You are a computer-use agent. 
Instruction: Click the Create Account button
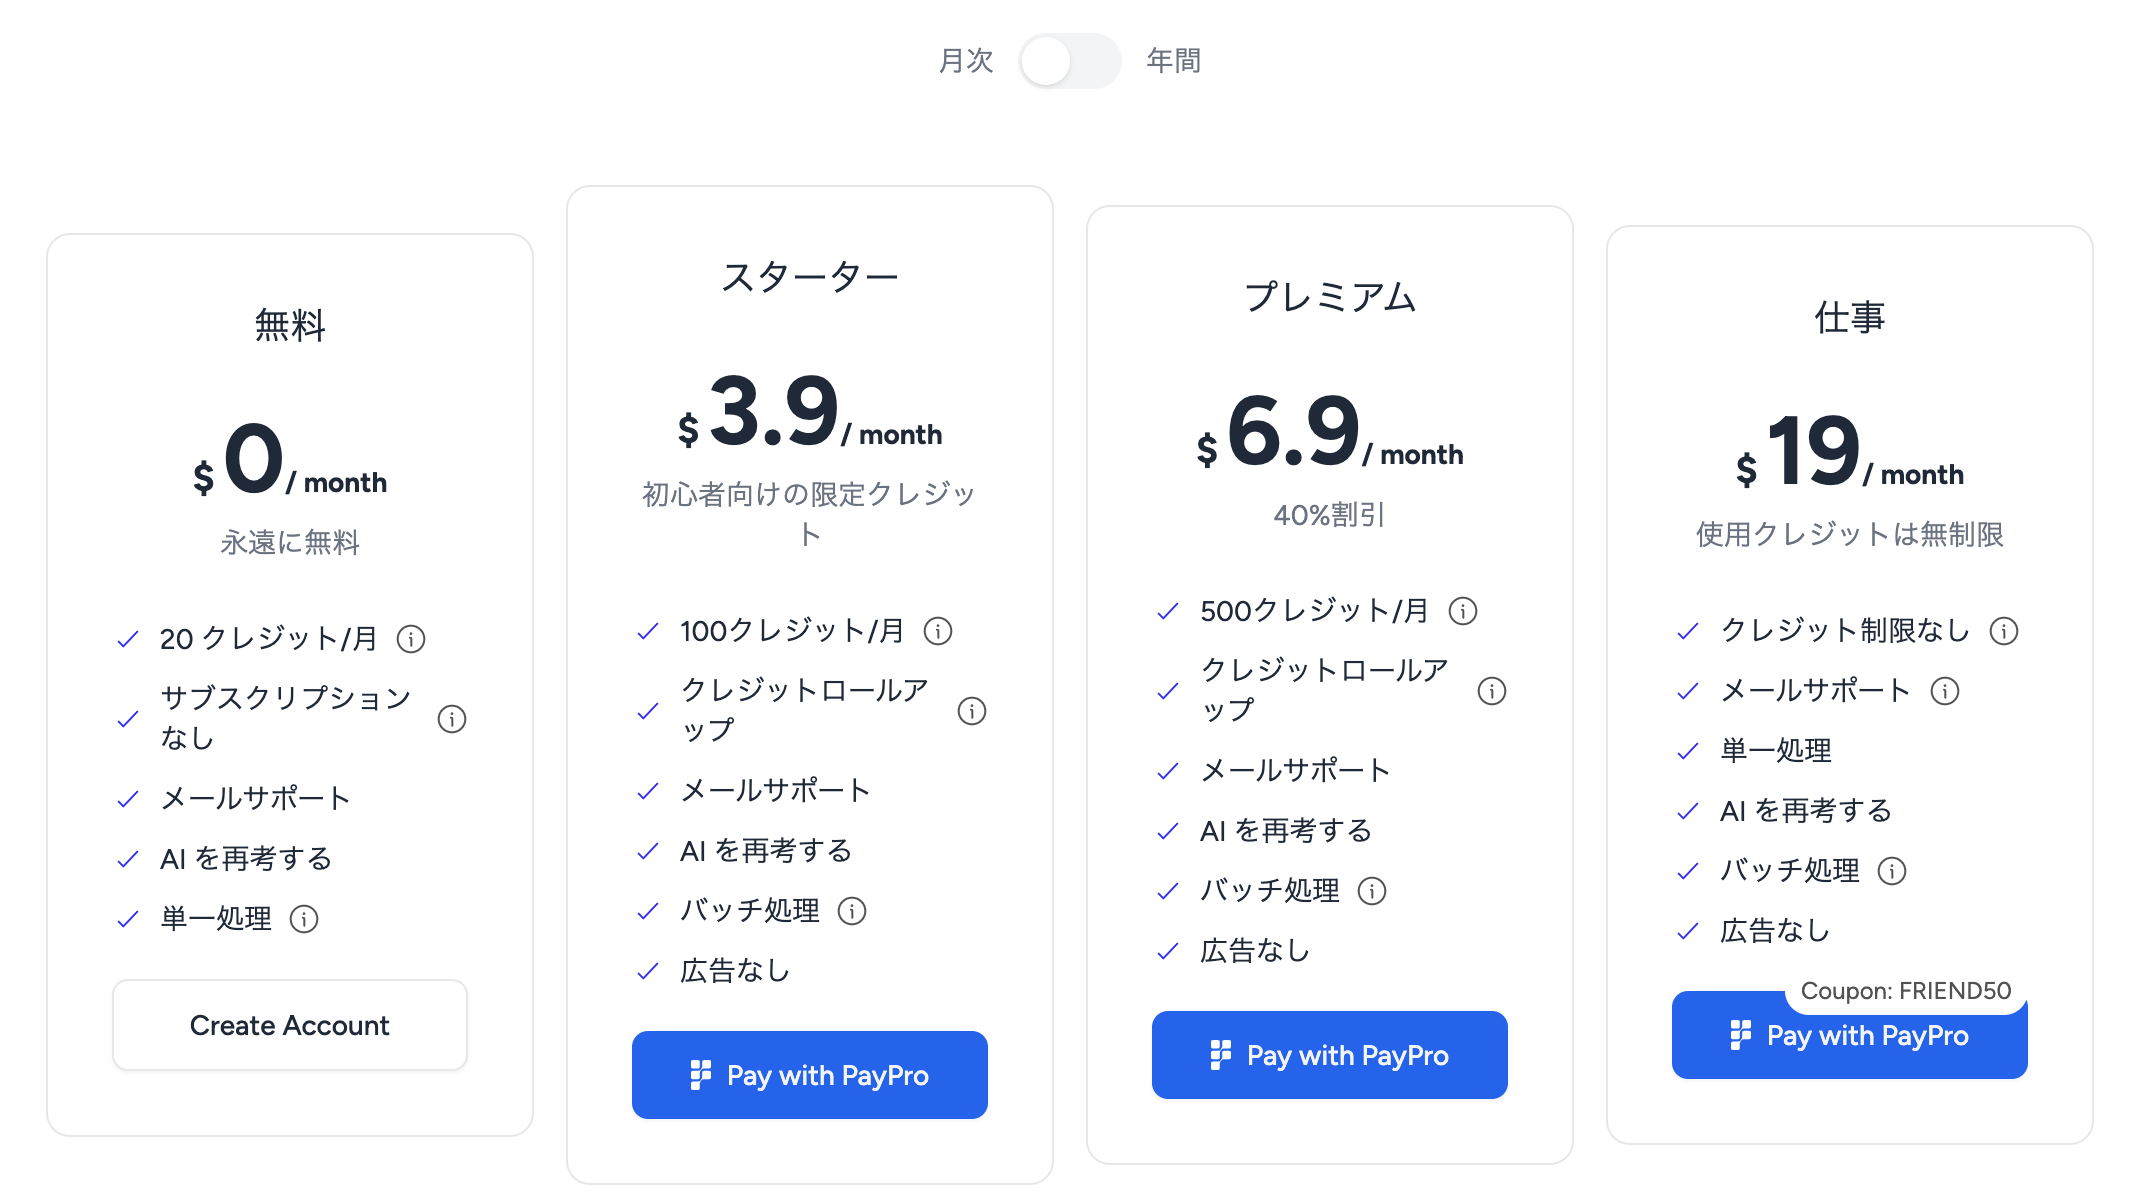pos(290,1025)
